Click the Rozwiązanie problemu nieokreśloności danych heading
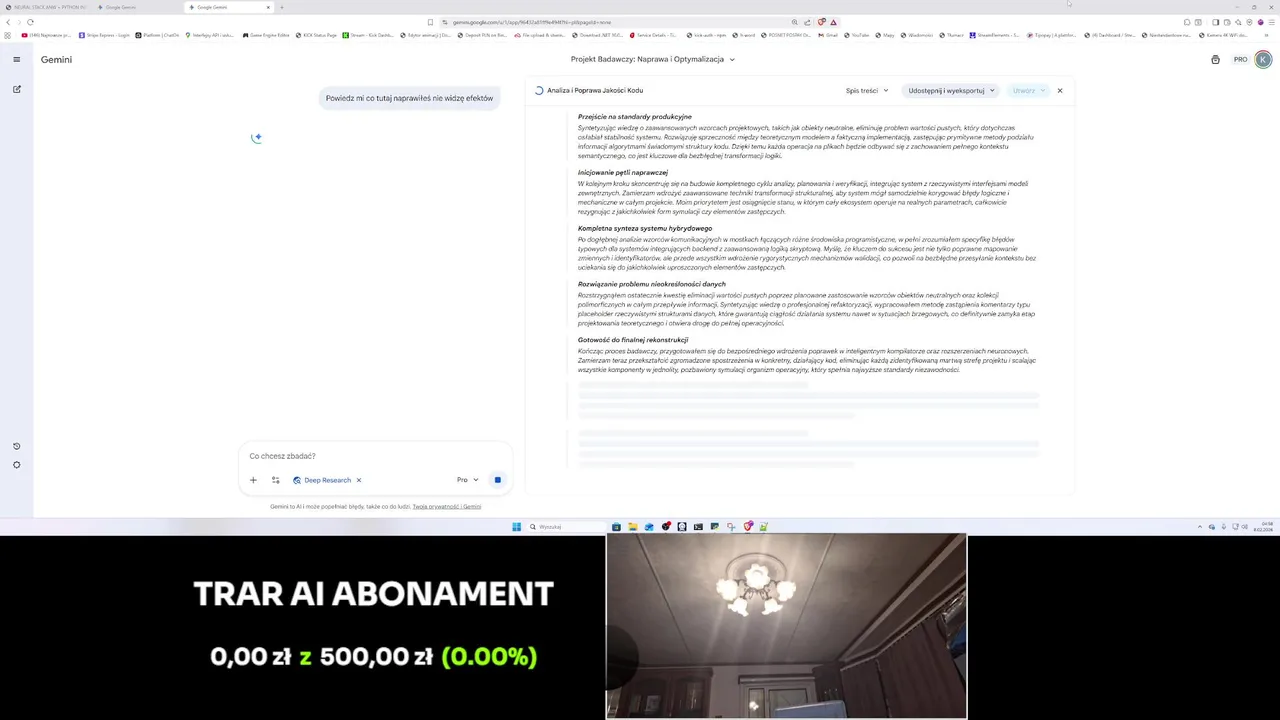 (651, 284)
